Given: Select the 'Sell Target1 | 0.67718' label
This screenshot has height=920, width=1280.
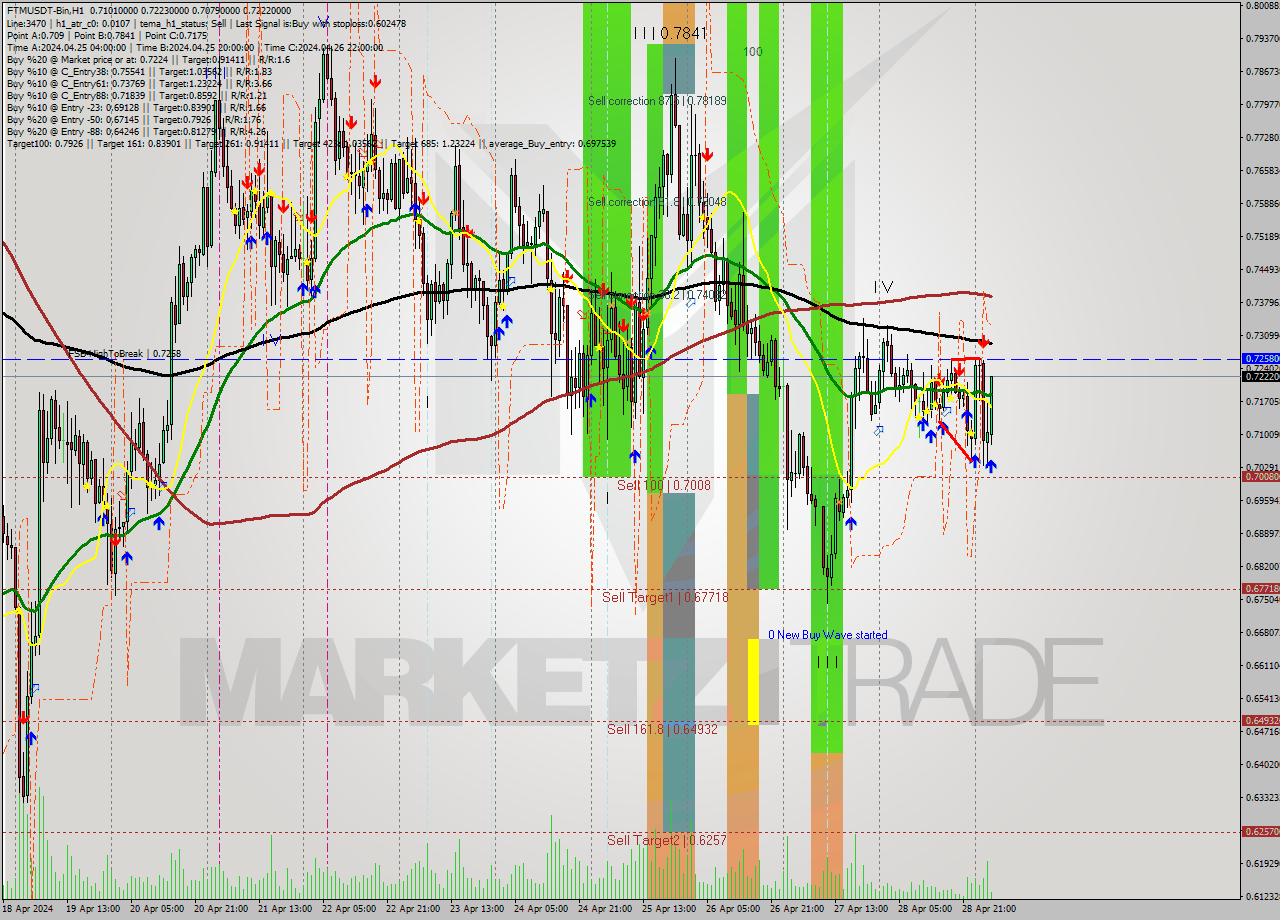Looking at the screenshot, I should [665, 597].
